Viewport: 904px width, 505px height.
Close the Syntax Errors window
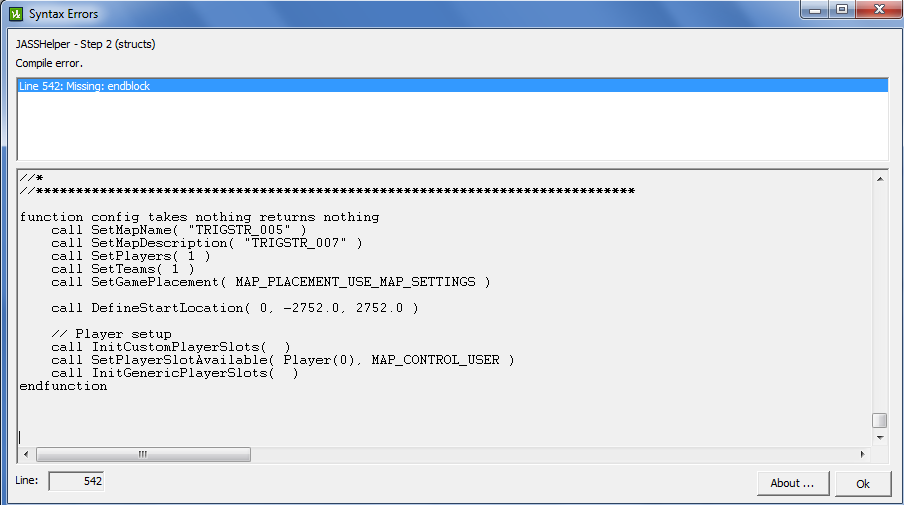tap(879, 10)
